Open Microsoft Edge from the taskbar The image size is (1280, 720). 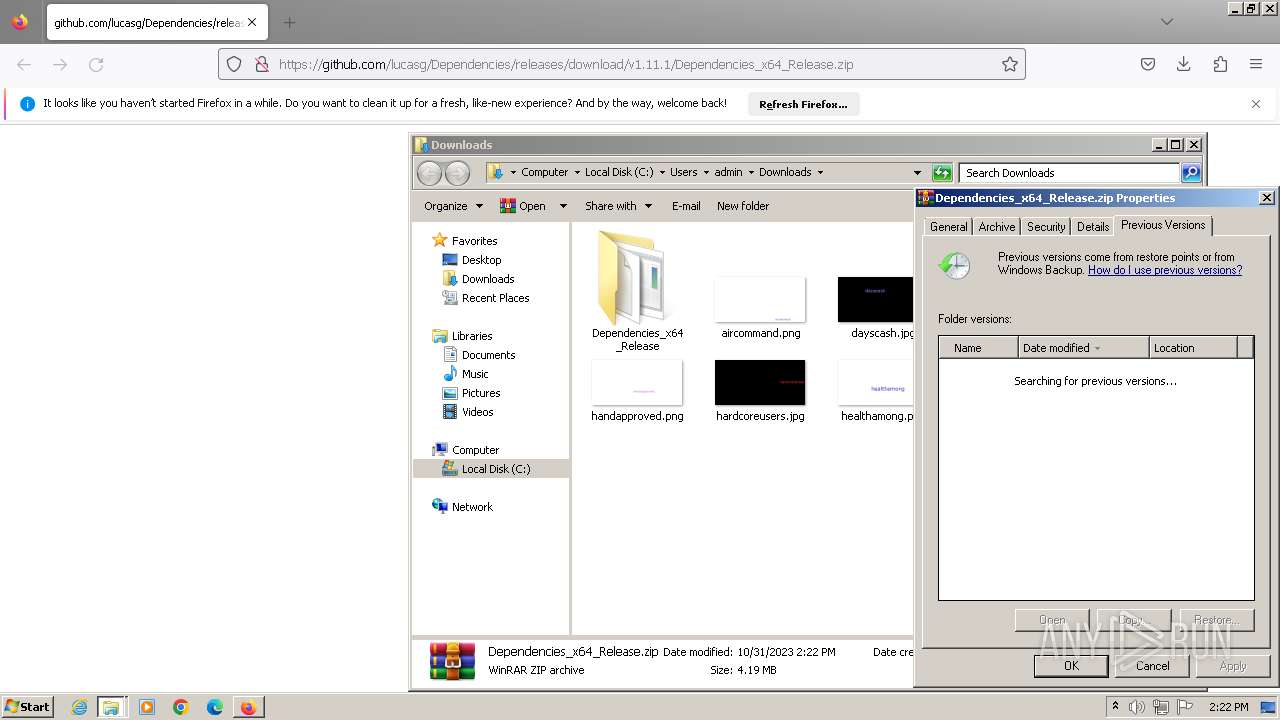click(x=215, y=707)
